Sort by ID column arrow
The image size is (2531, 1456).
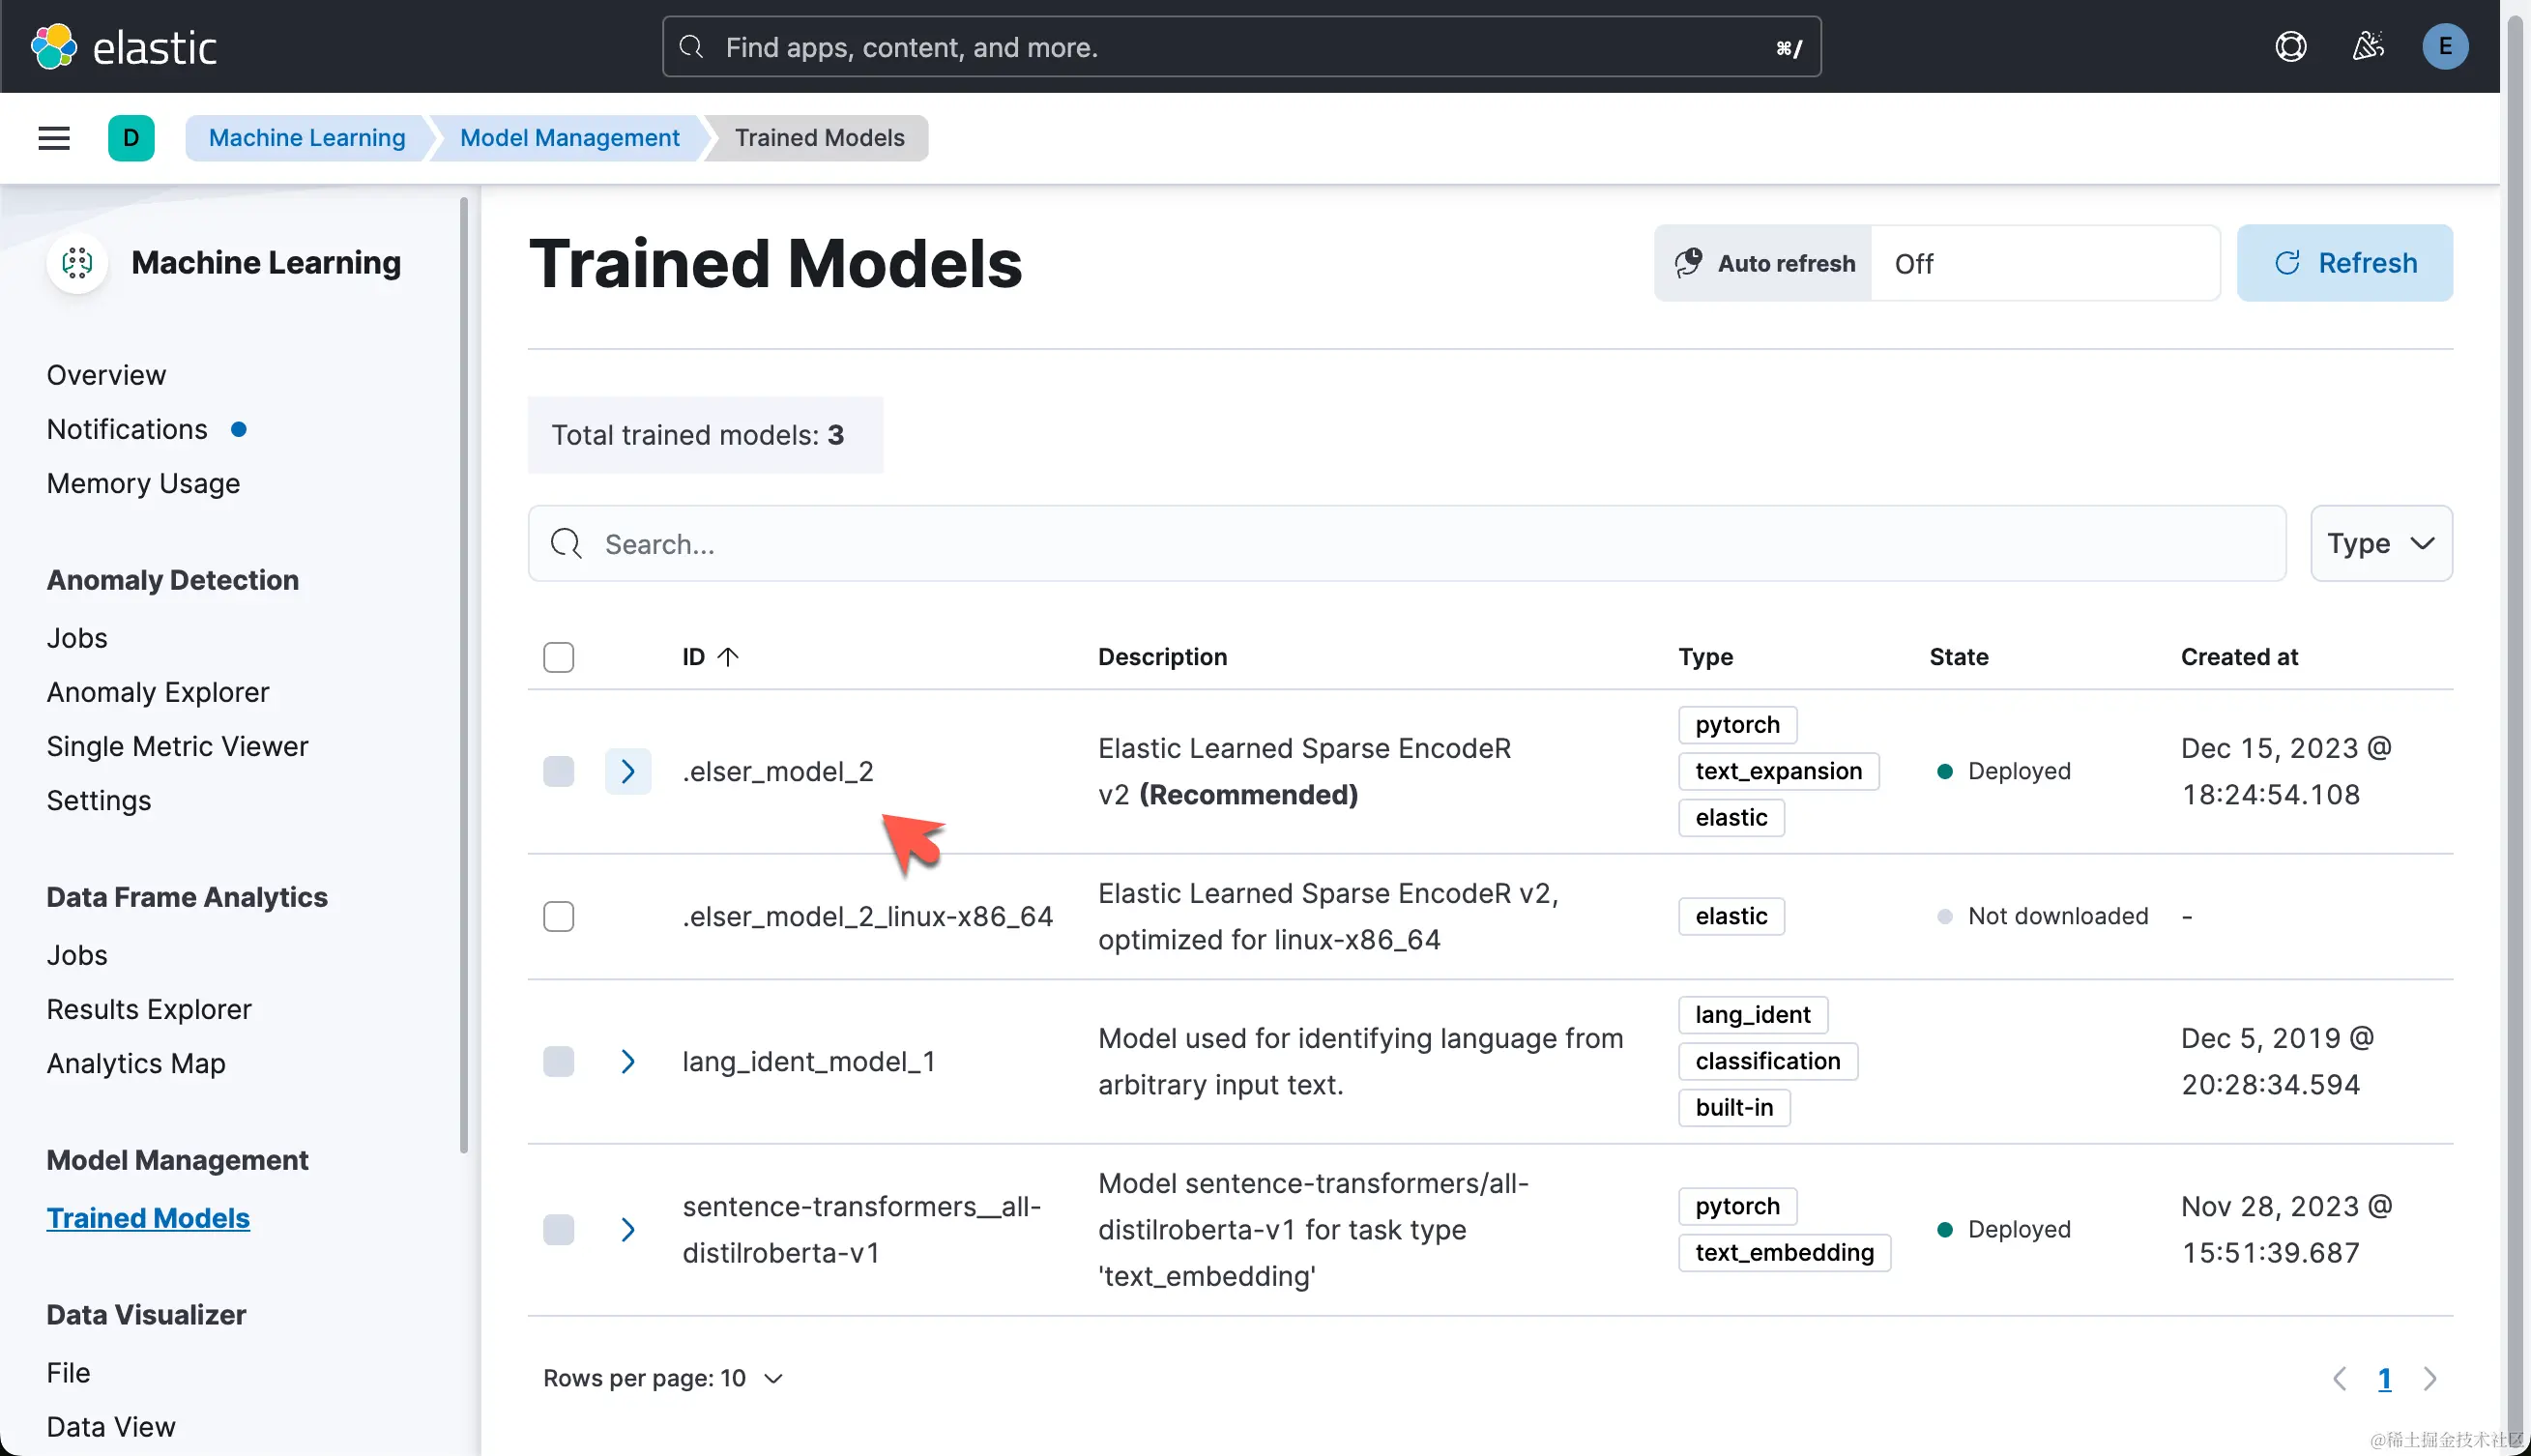[728, 657]
